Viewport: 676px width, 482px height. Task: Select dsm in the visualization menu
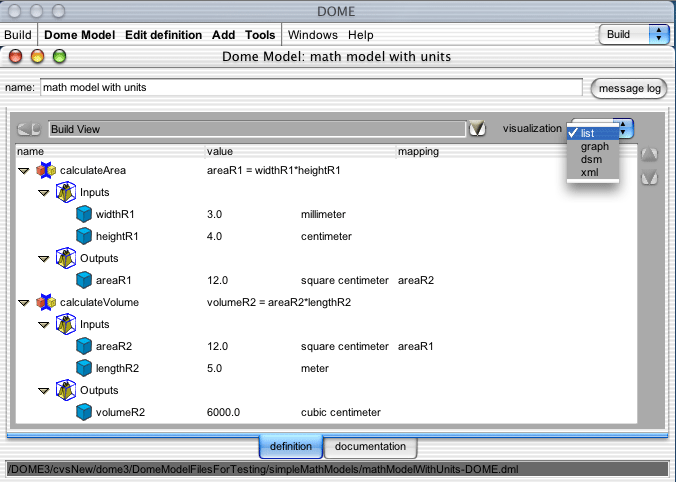click(593, 160)
